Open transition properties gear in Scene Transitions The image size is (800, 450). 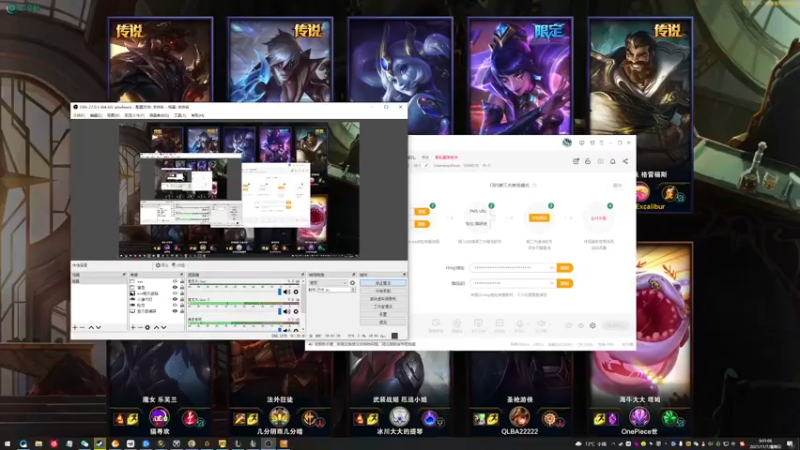(x=353, y=283)
